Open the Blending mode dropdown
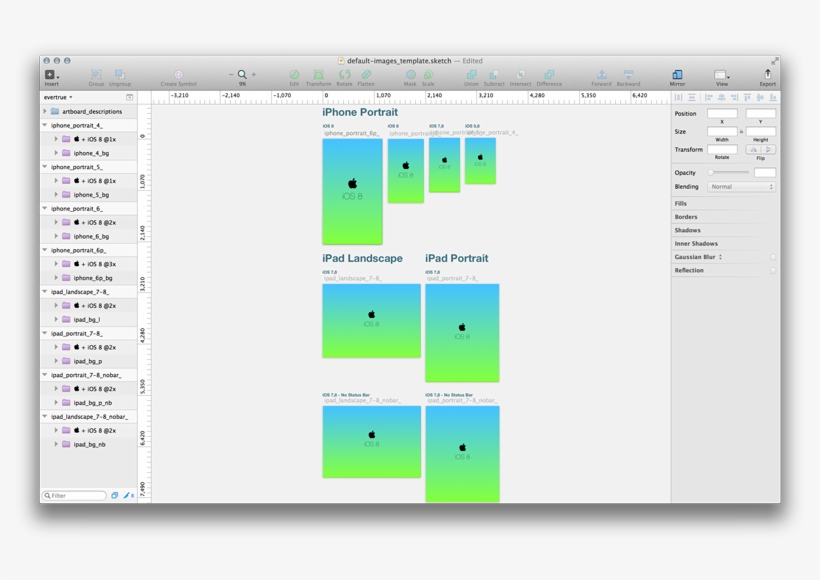The width and height of the screenshot is (820, 580). pos(741,187)
